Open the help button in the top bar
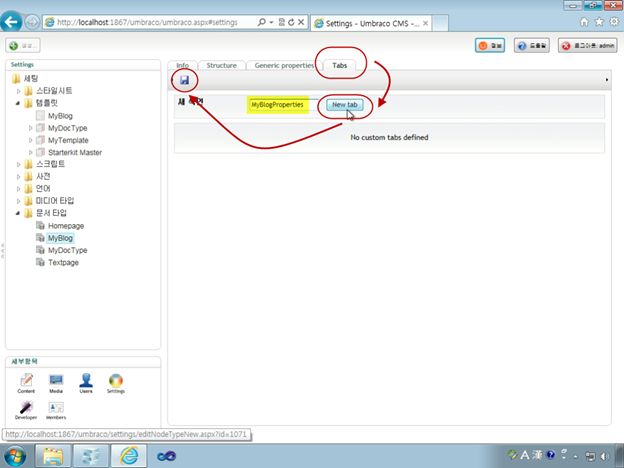The width and height of the screenshot is (624, 468). (532, 46)
